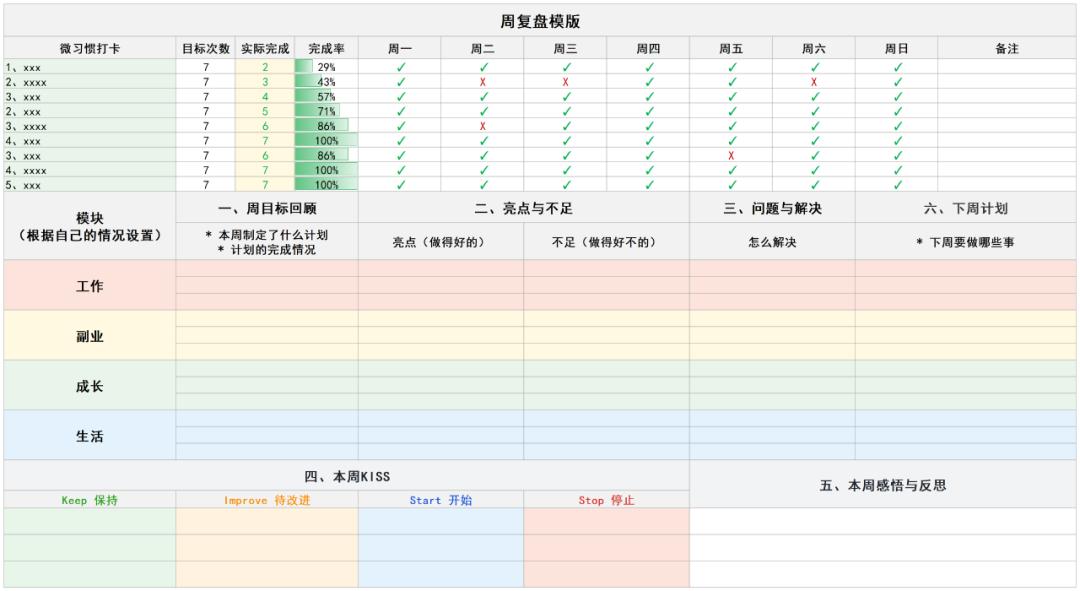
Task: Click the red X in the 周五 column
Action: tap(731, 156)
